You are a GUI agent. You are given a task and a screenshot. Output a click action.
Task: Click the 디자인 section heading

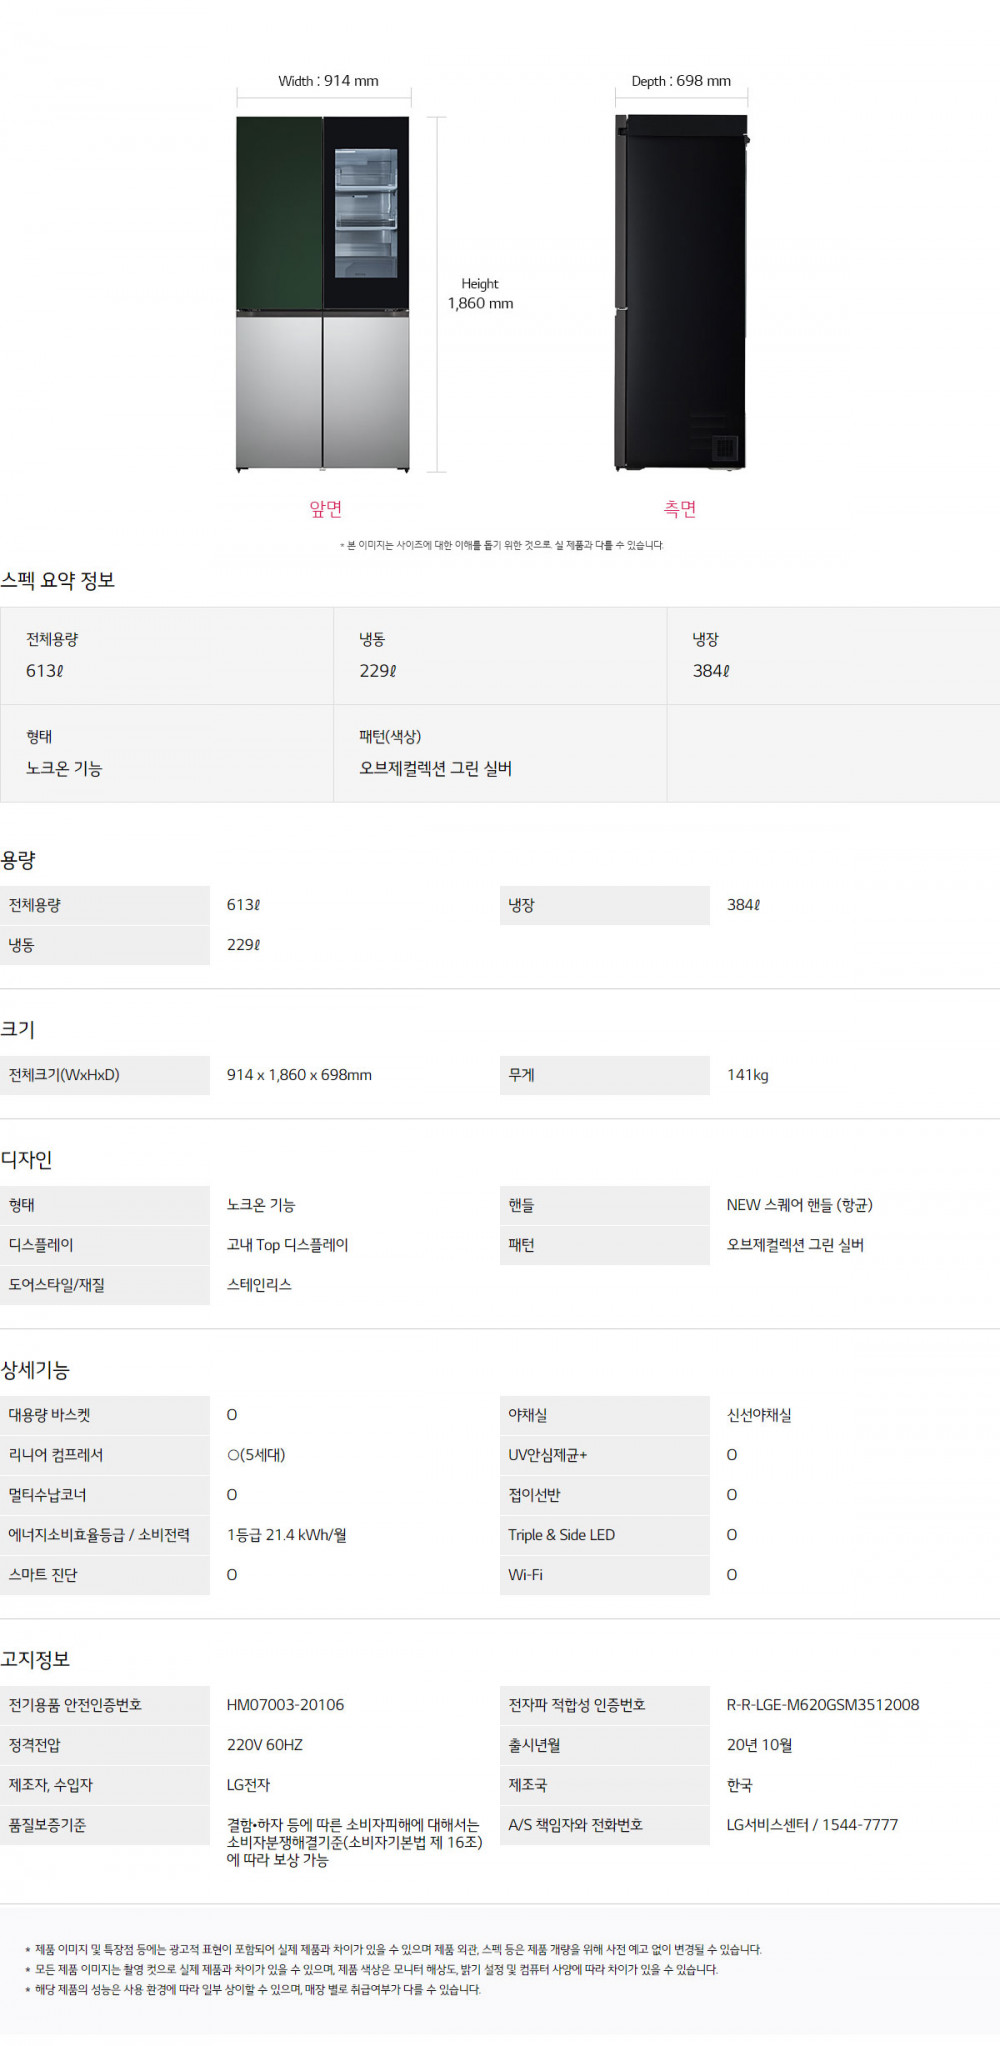pyautogui.click(x=26, y=1159)
